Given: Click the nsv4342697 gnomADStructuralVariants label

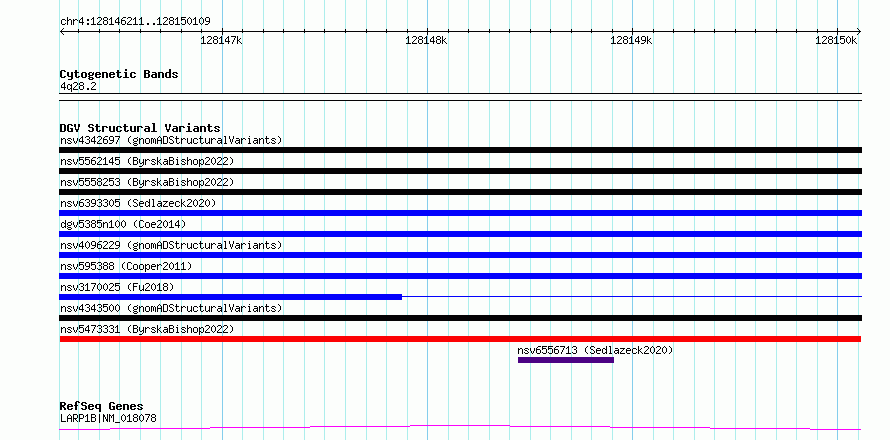Looking at the screenshot, I should 171,140.
